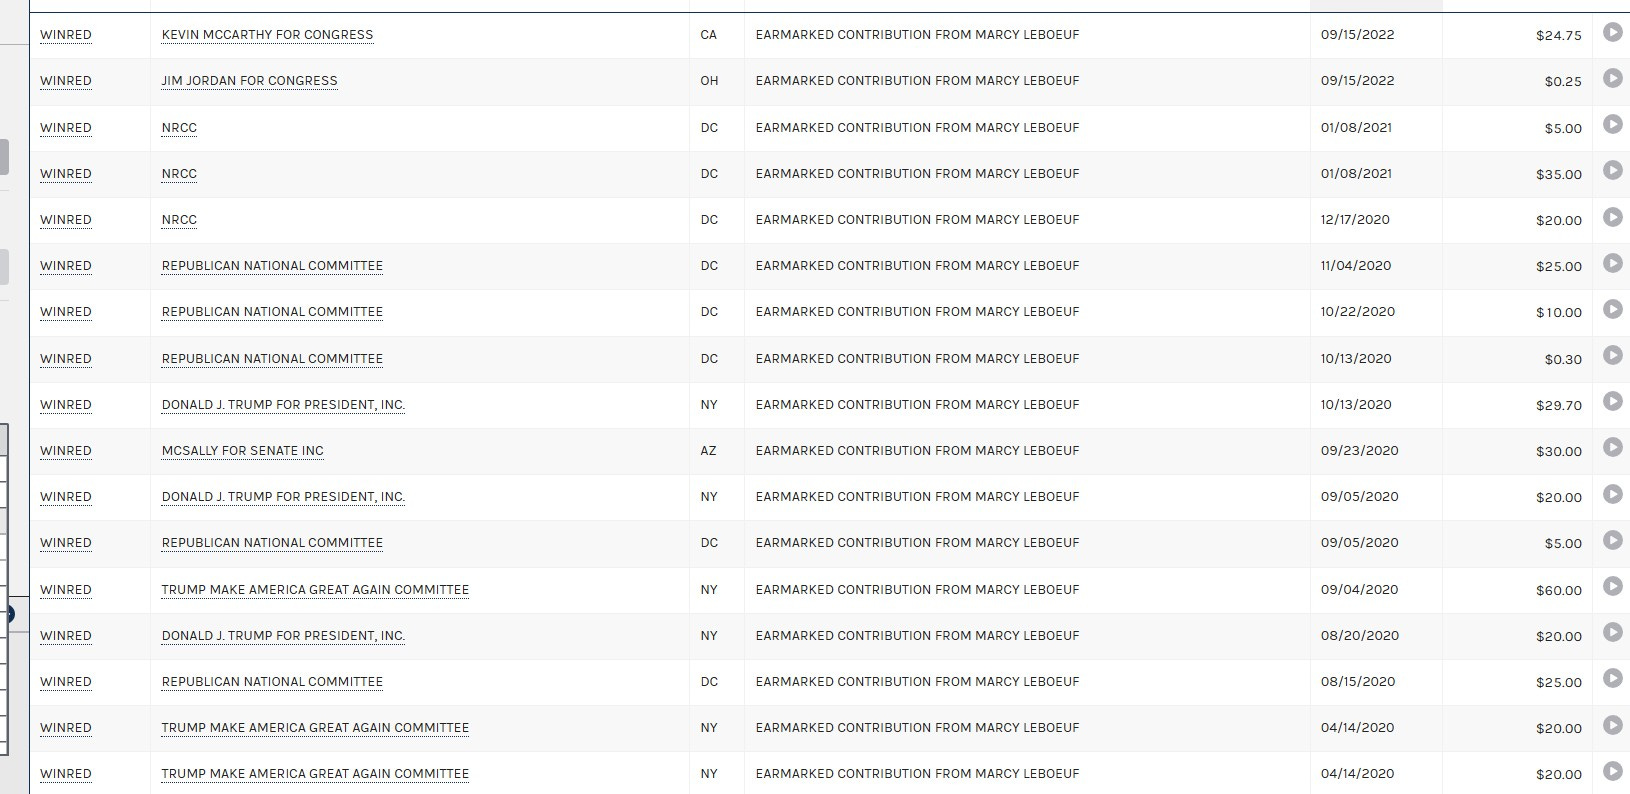Open Republican National Committee link in $0.30 row
This screenshot has width=1630, height=794.
click(x=272, y=359)
